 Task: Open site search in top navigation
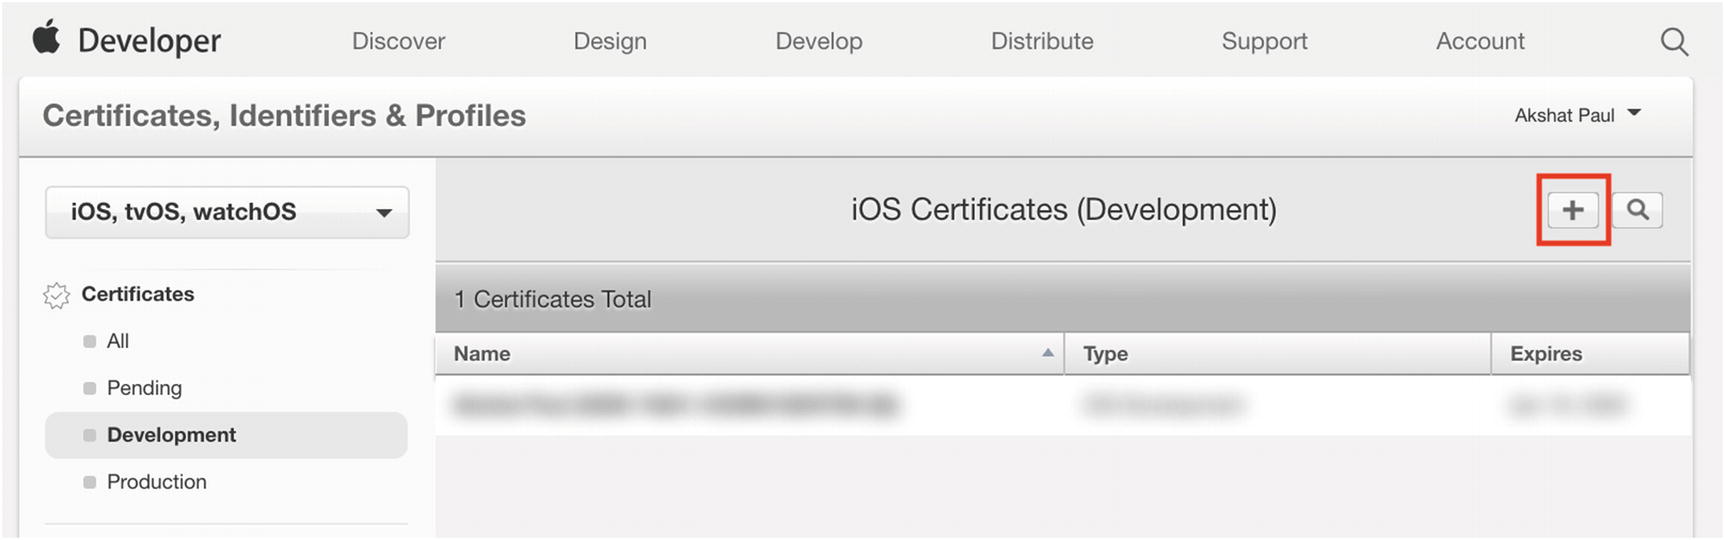point(1673,42)
